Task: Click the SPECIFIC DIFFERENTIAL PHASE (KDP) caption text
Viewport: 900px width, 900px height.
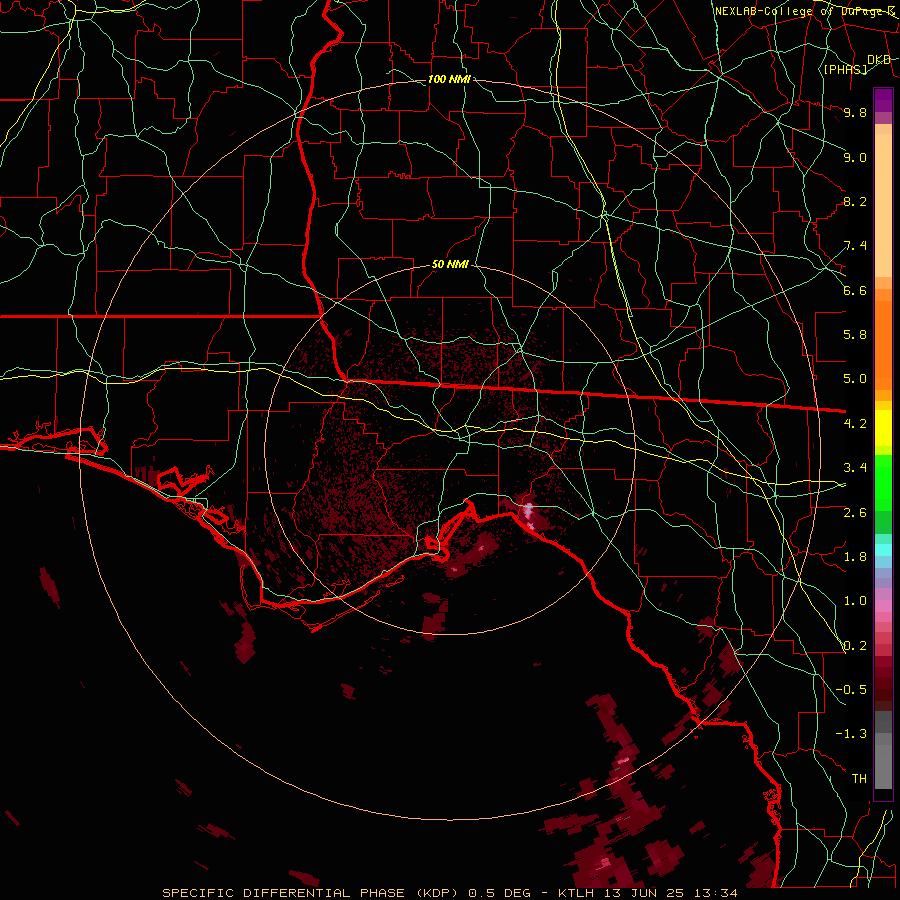Action: (310, 893)
